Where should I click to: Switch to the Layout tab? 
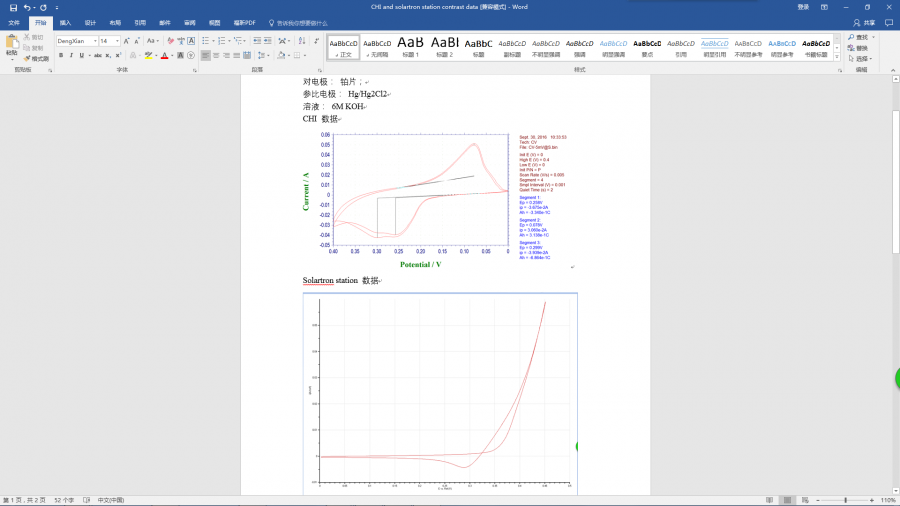click(115, 23)
